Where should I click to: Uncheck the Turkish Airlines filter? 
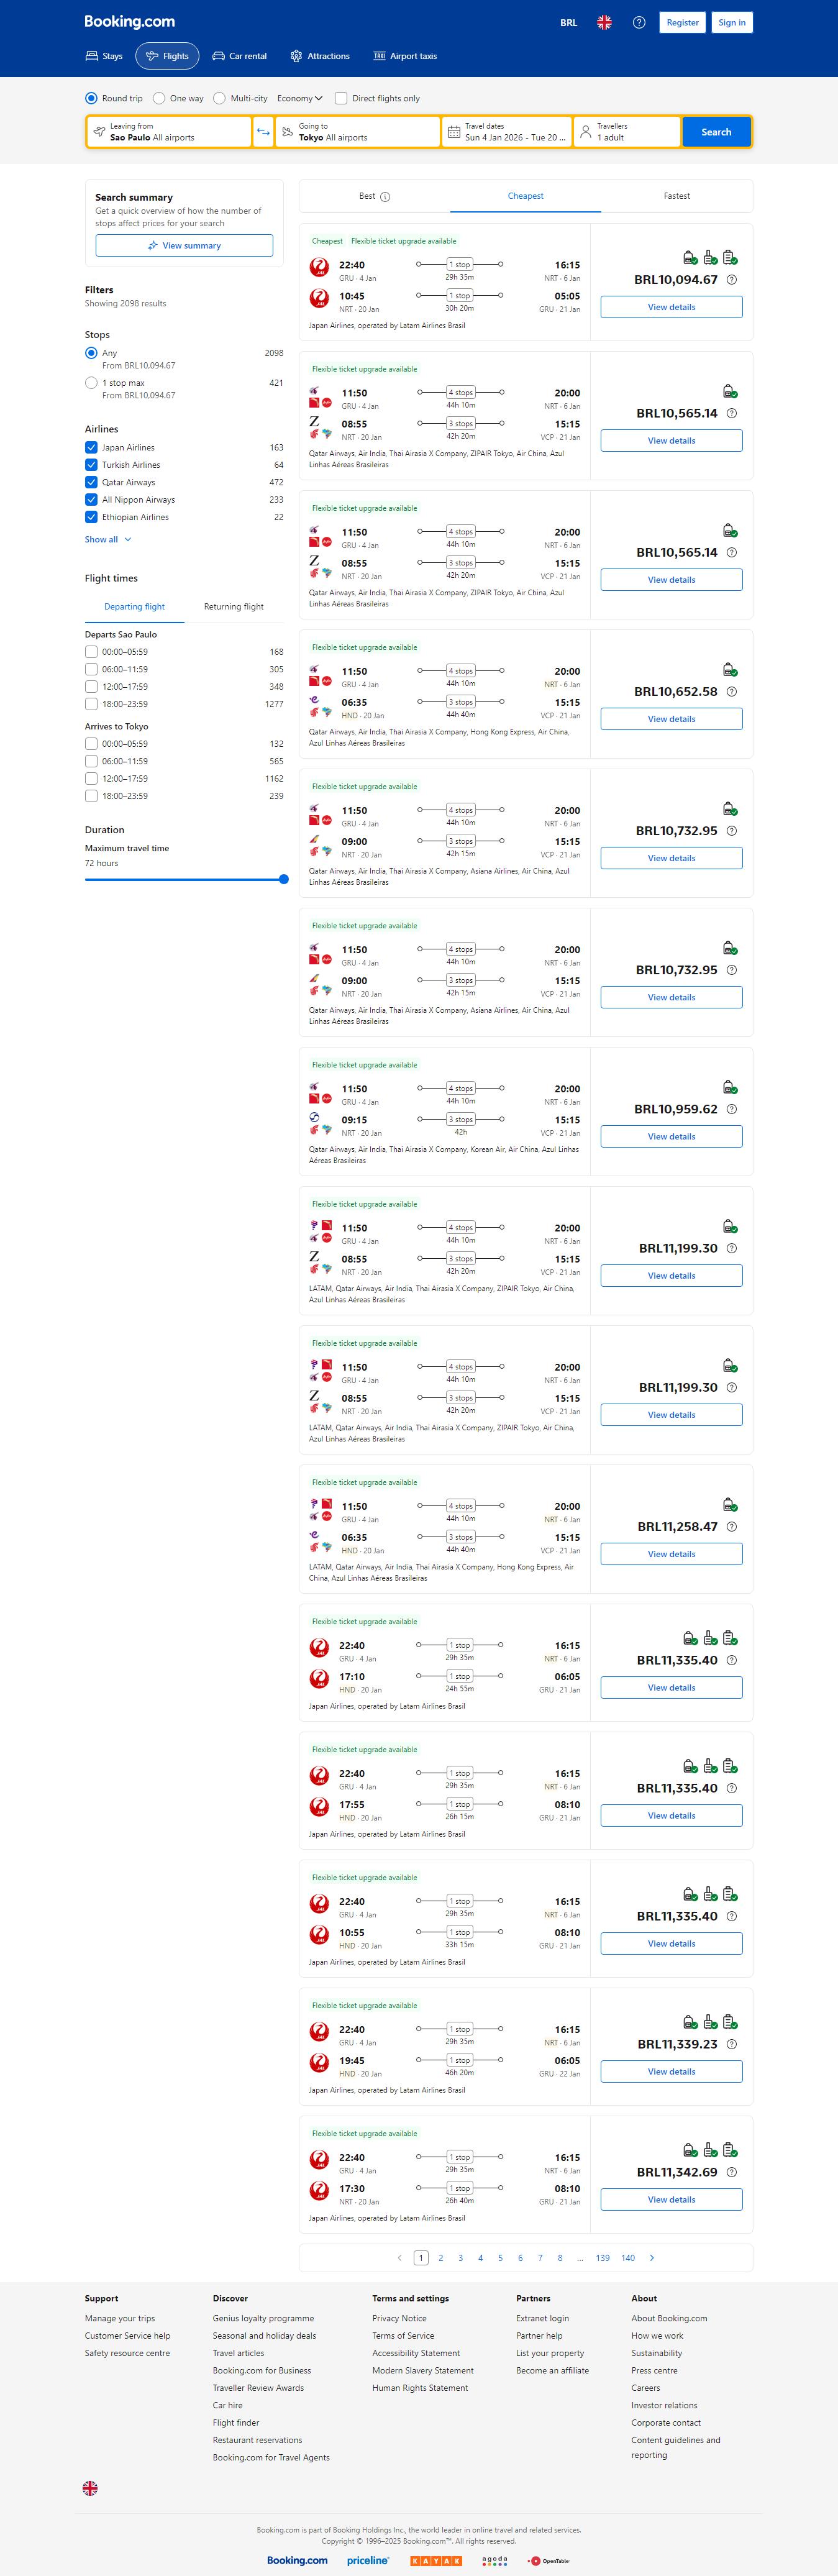[91, 465]
